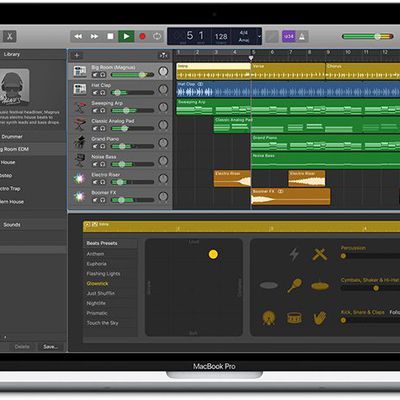
Task: Mute the Big Room (Magnus) track
Action: pyautogui.click(x=95, y=75)
